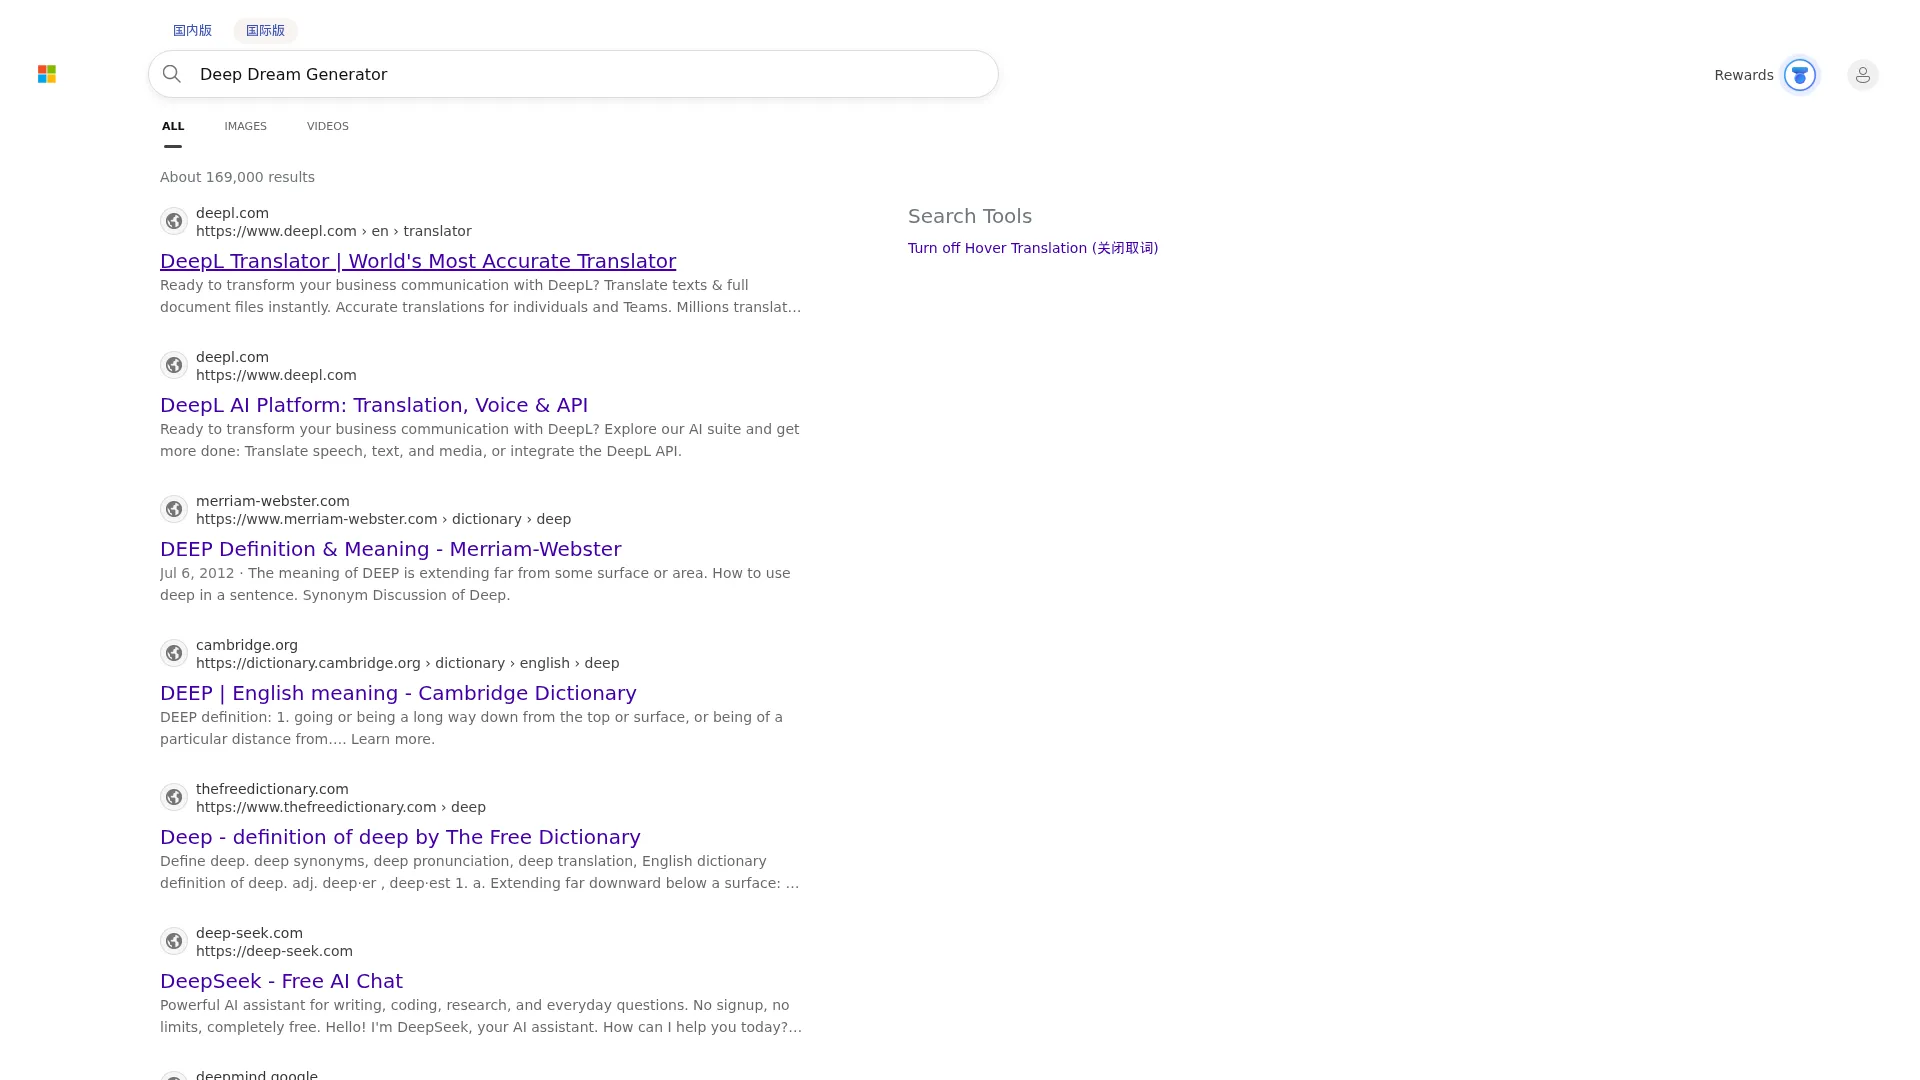The height and width of the screenshot is (1080, 1920).
Task: Select the IMAGES results tab
Action: click(245, 126)
